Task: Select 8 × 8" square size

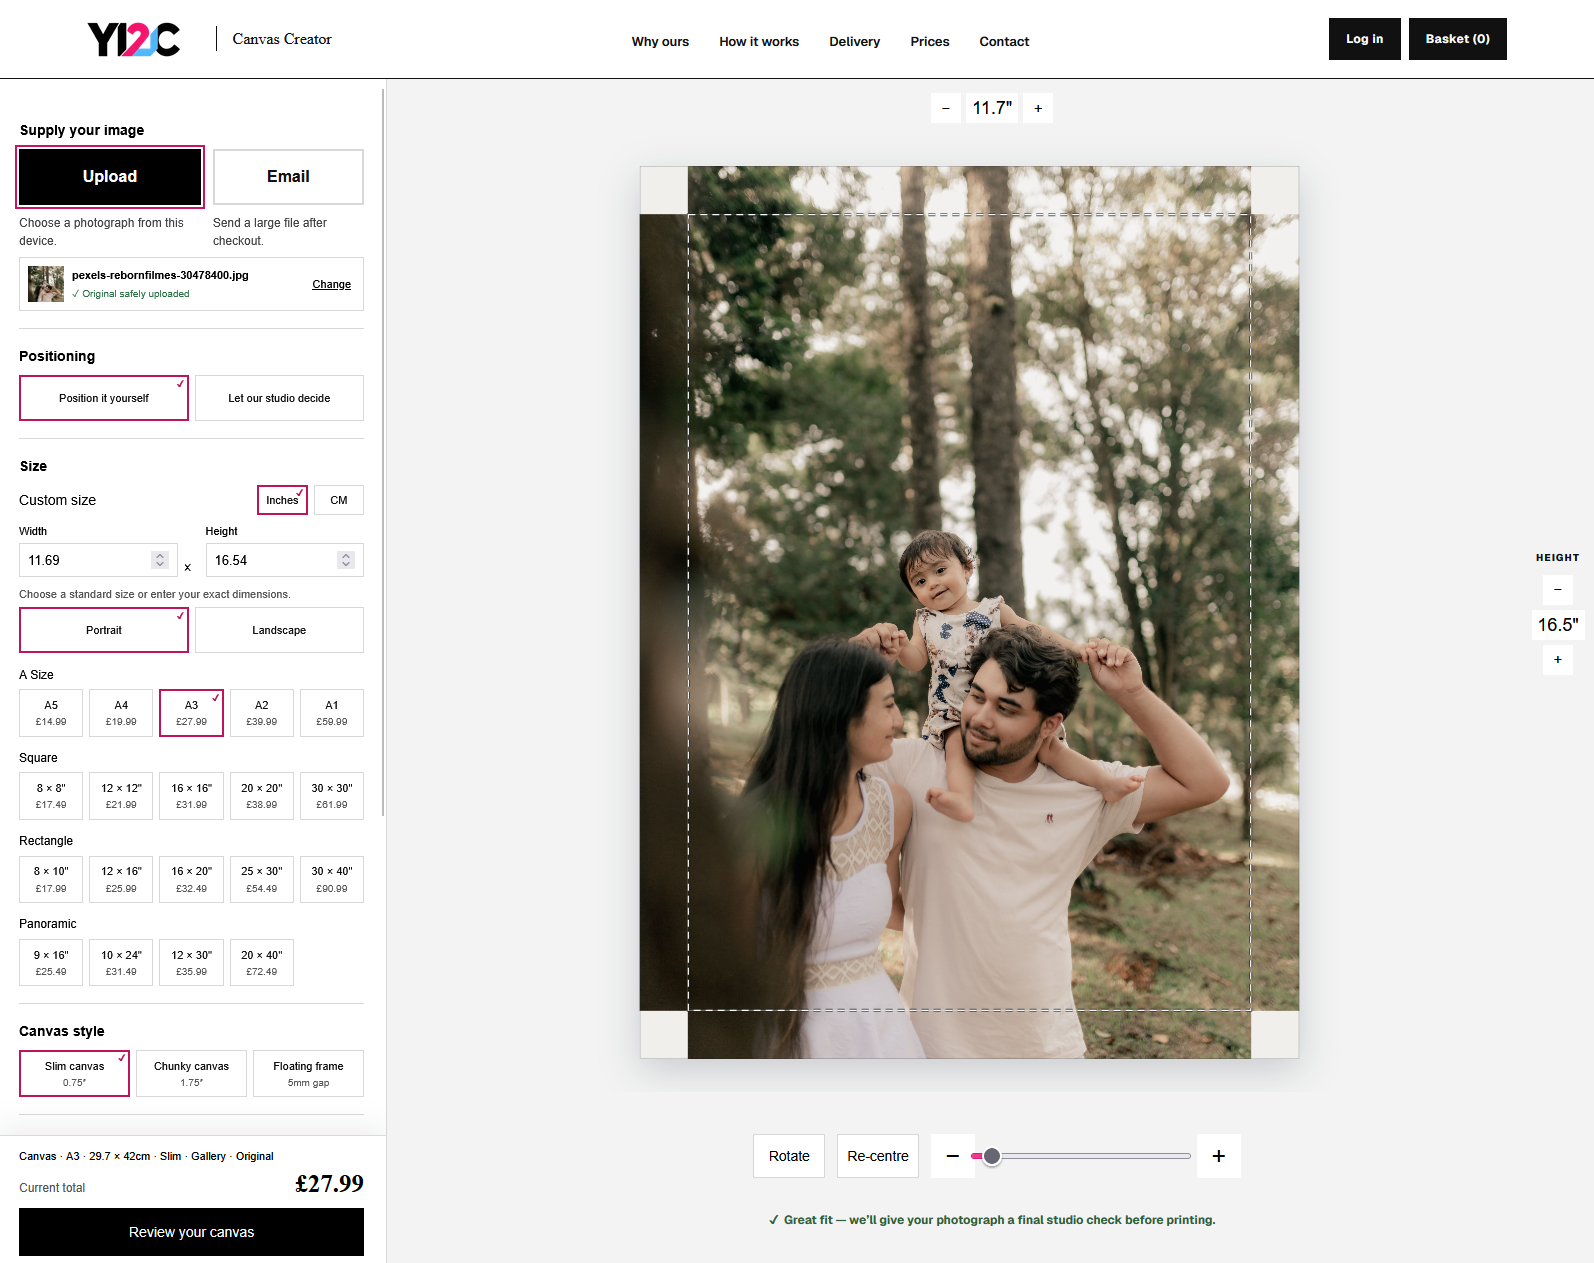Action: pos(51,796)
